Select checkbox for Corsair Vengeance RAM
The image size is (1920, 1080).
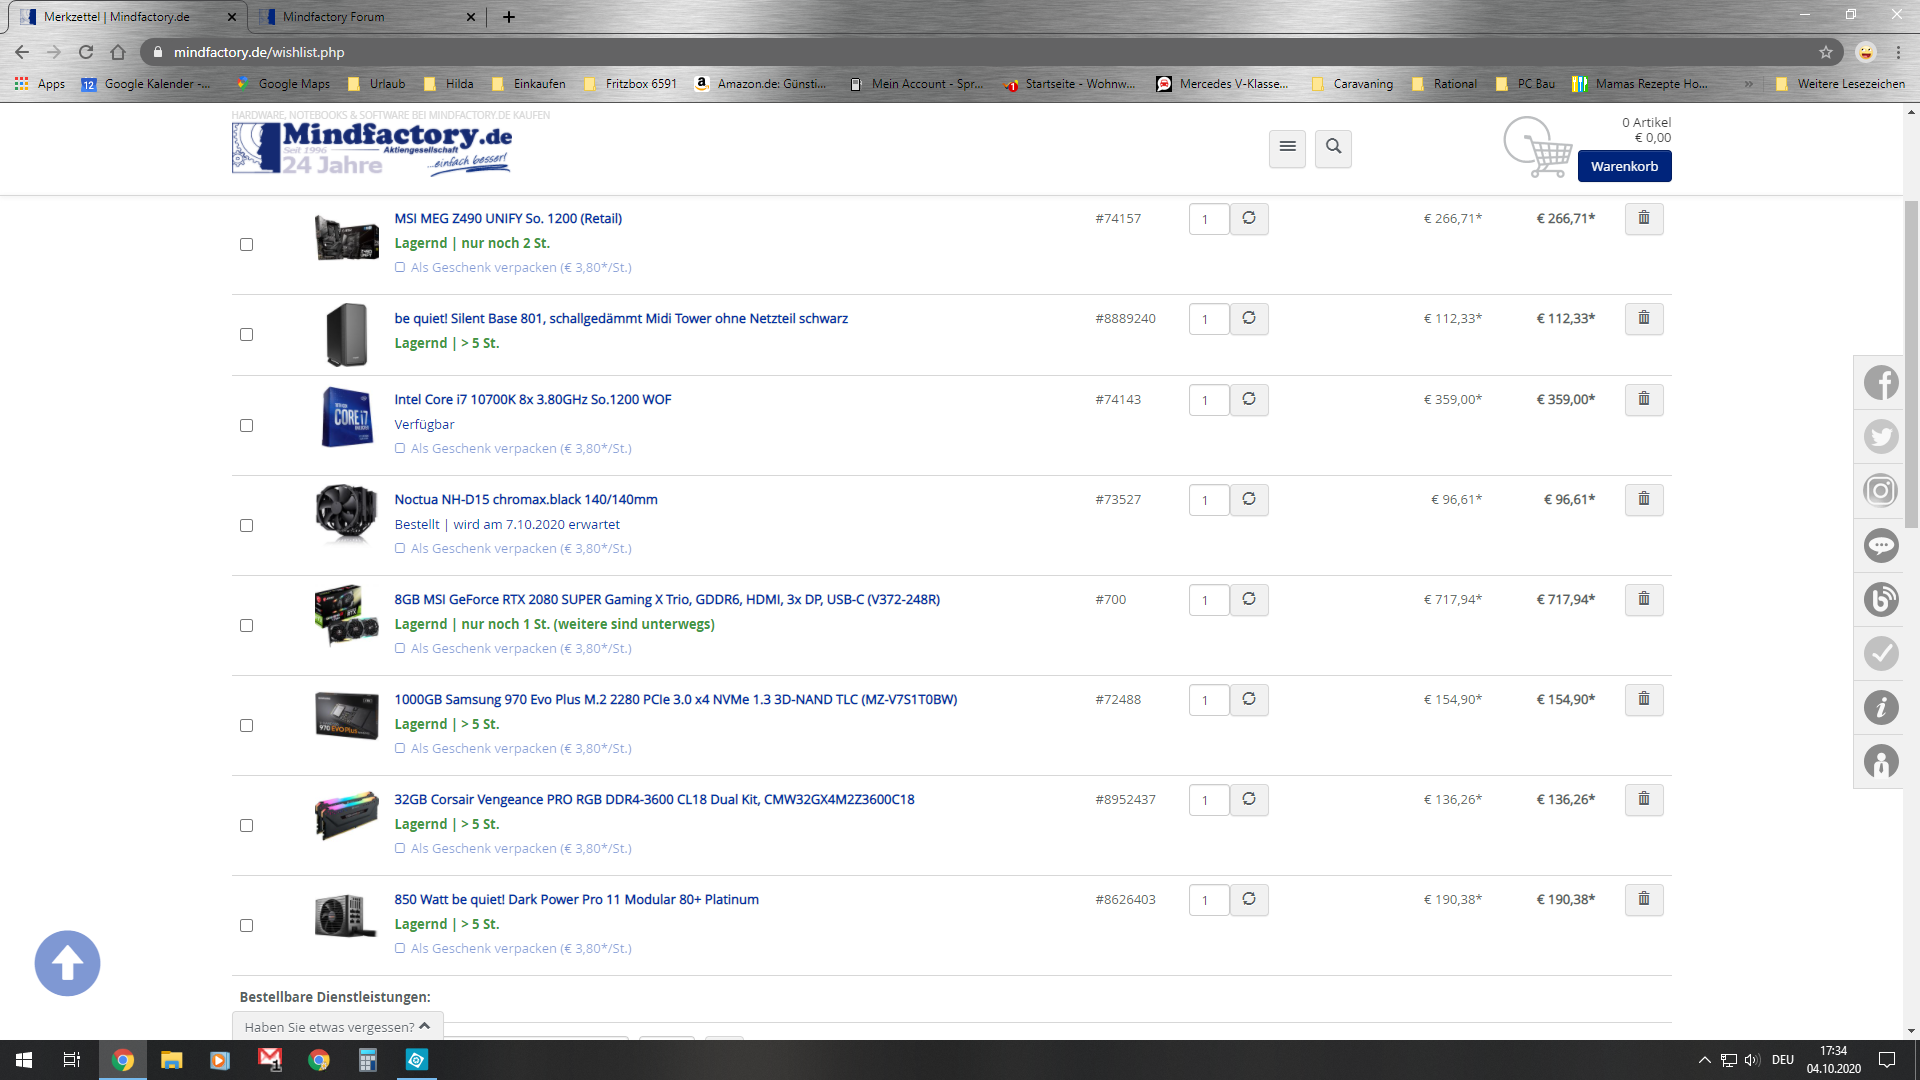[246, 826]
